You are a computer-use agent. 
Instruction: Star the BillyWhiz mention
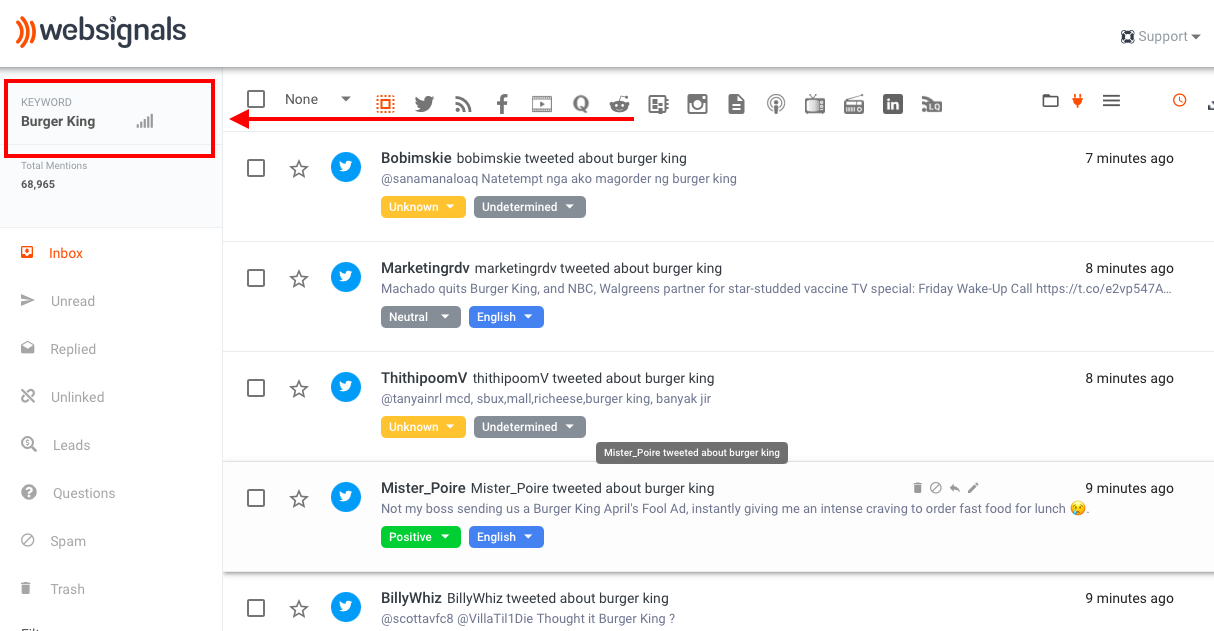(x=299, y=609)
